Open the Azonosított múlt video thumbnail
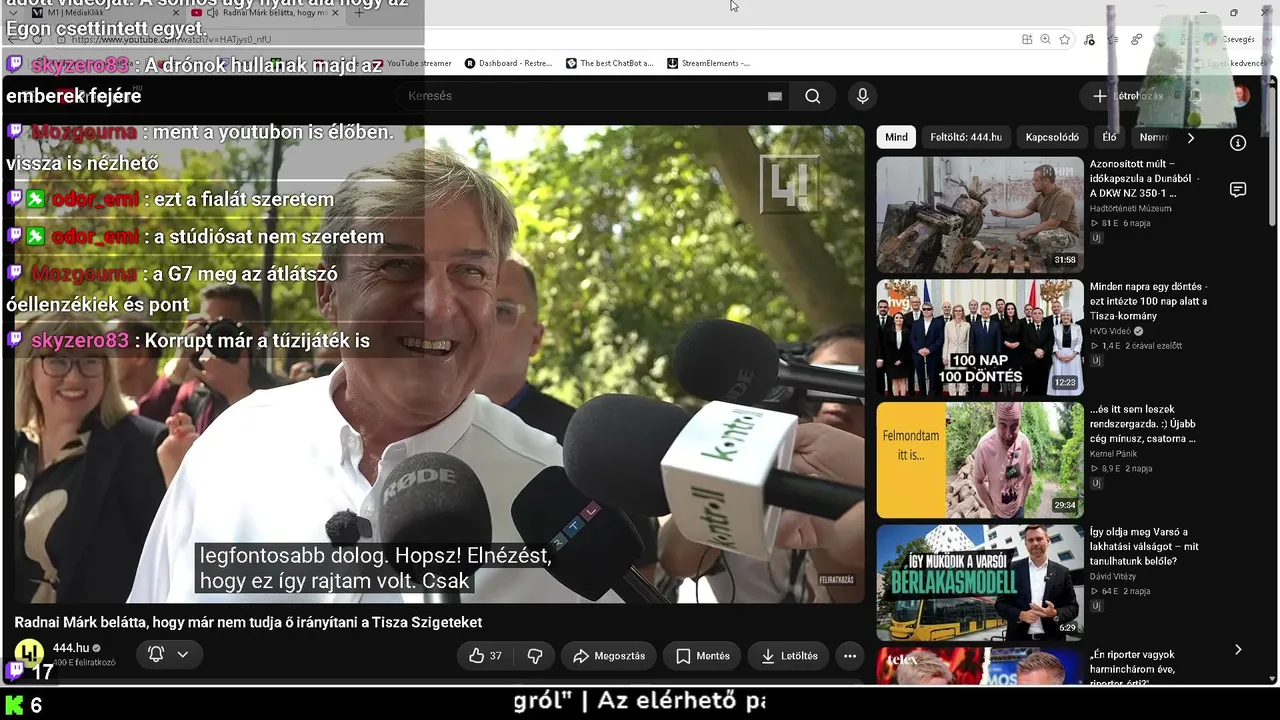This screenshot has height=720, width=1280. coord(980,215)
